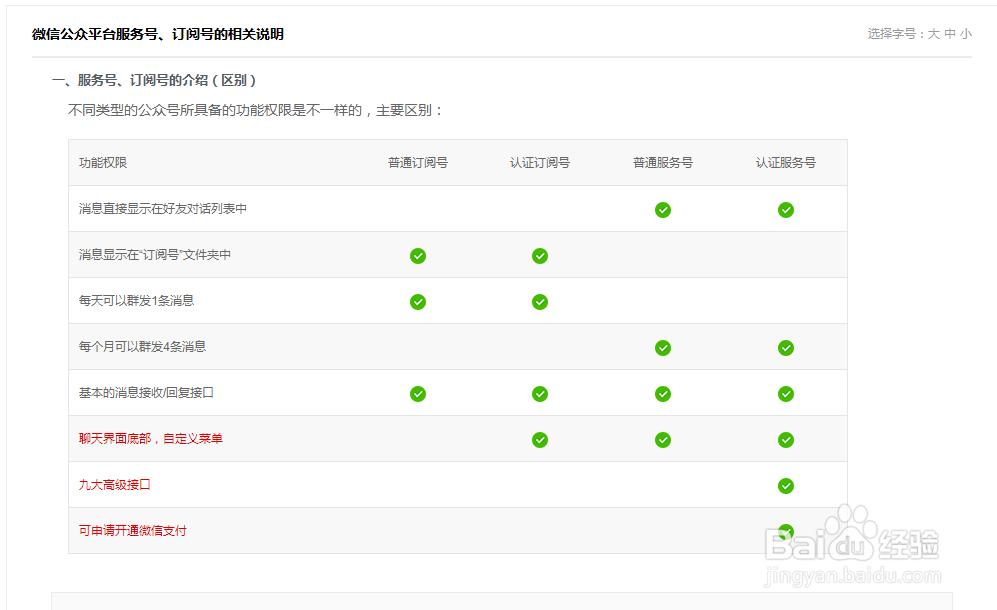
Task: Click the row label 消息直接显示在好友对话列表中
Action: pos(163,209)
